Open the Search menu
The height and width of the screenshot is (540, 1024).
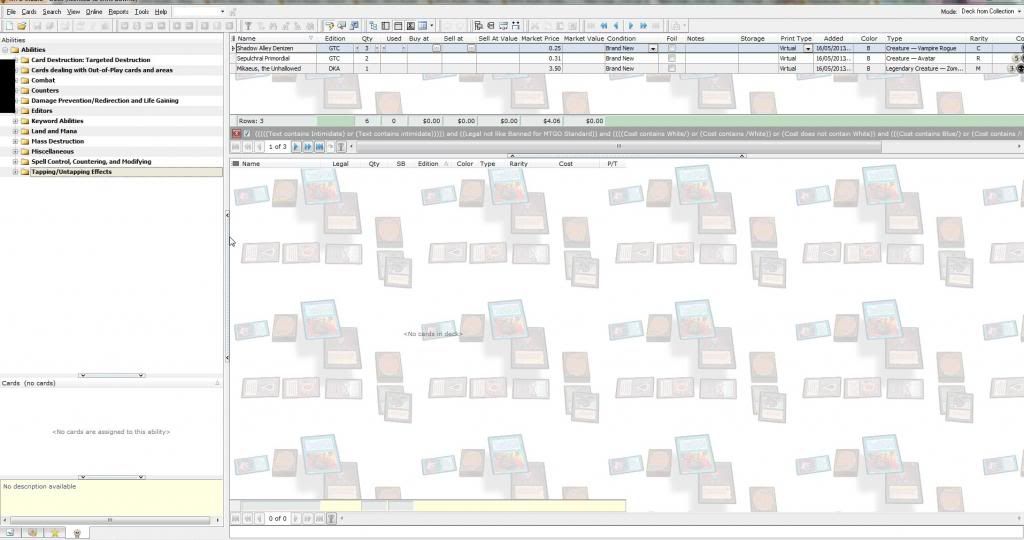coord(52,12)
